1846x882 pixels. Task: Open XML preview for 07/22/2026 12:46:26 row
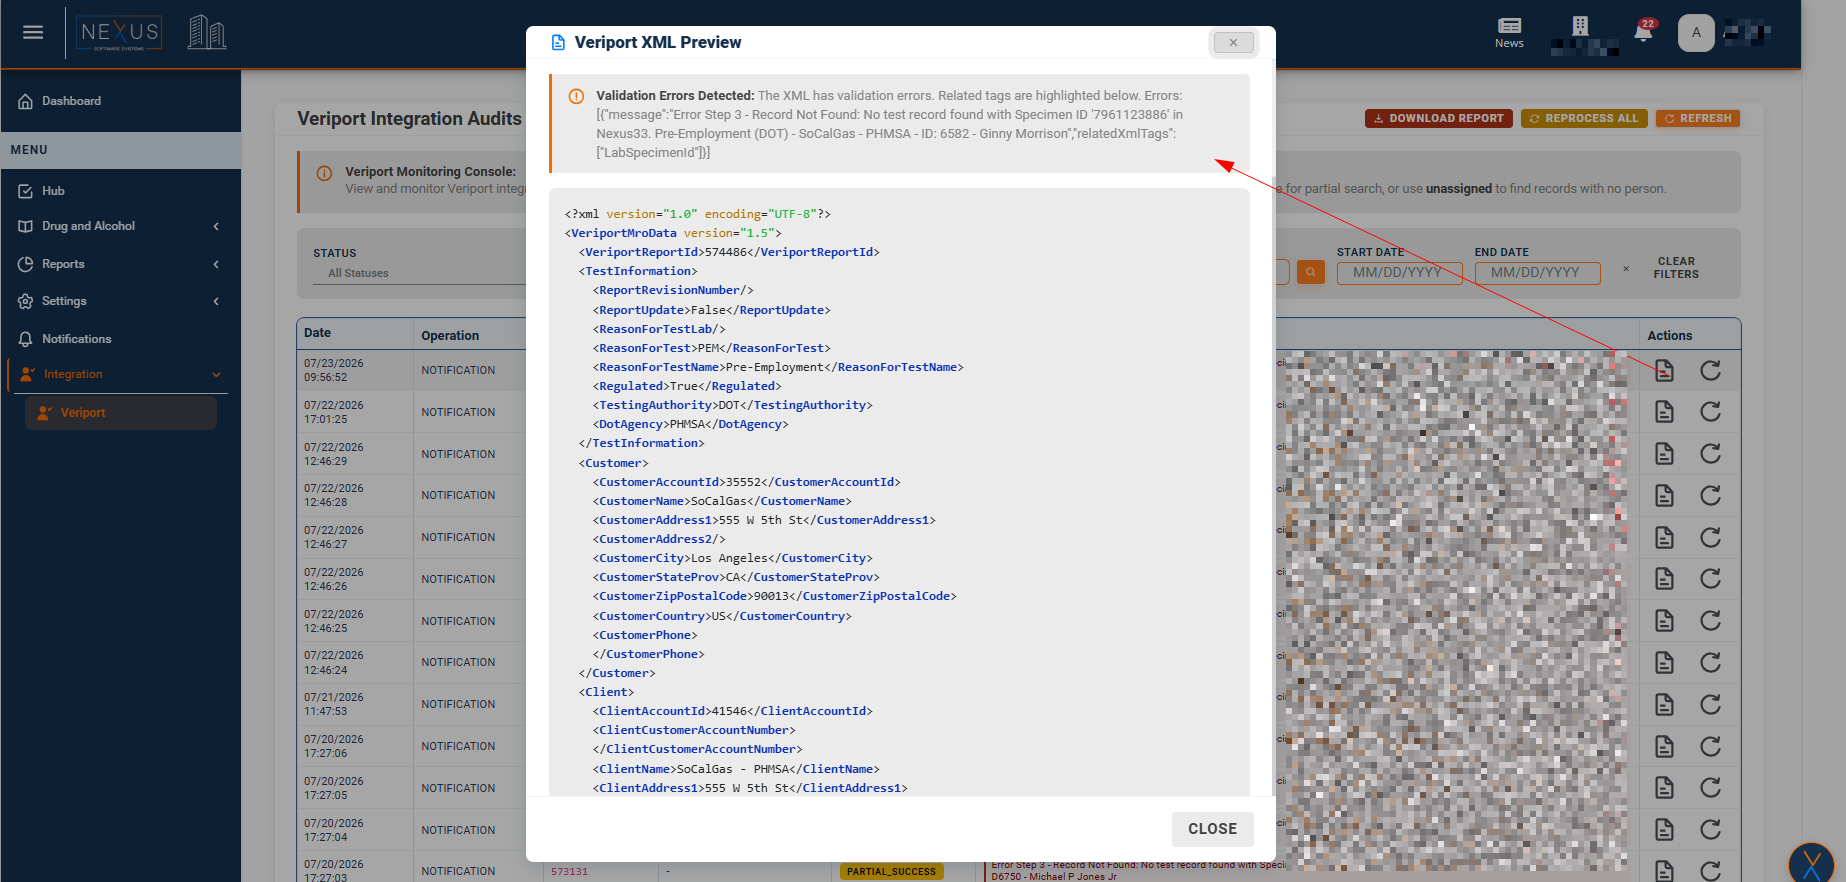[1664, 579]
